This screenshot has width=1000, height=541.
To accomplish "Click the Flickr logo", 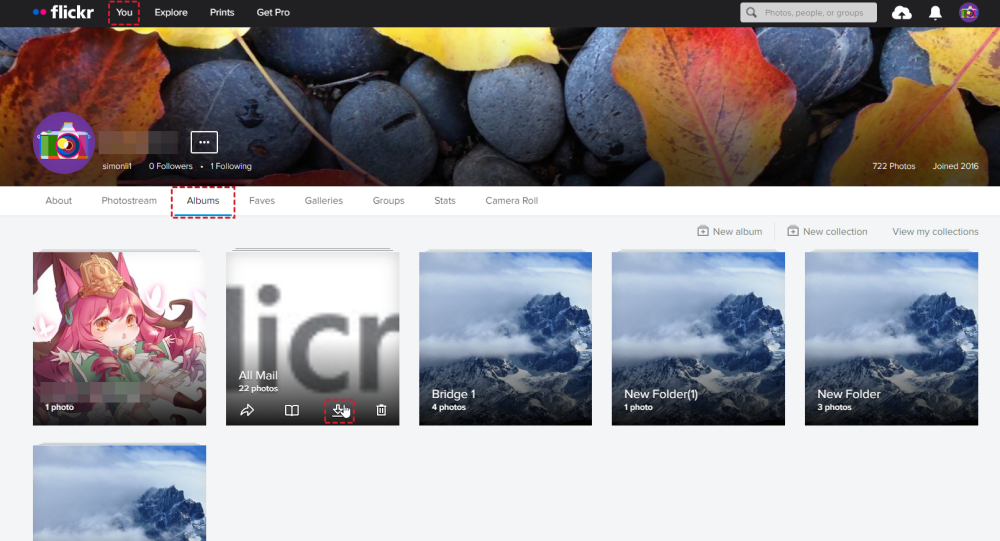I will (63, 12).
